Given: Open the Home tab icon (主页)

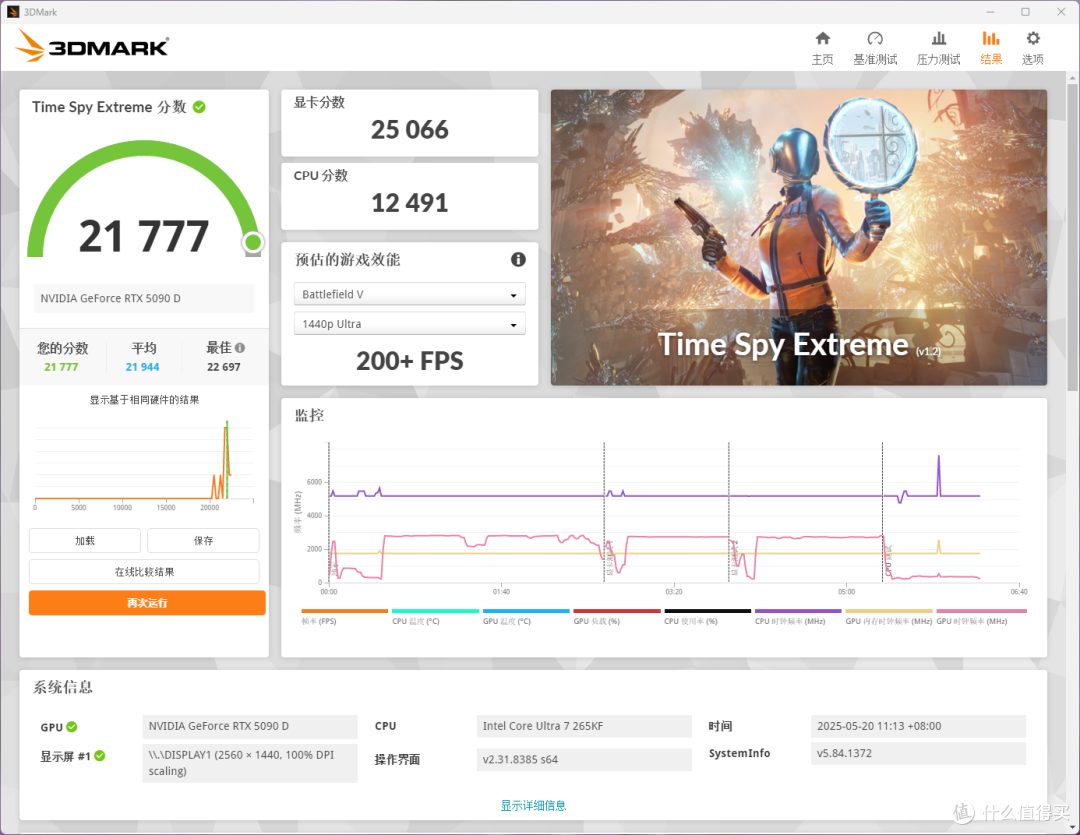Looking at the screenshot, I should click(822, 48).
